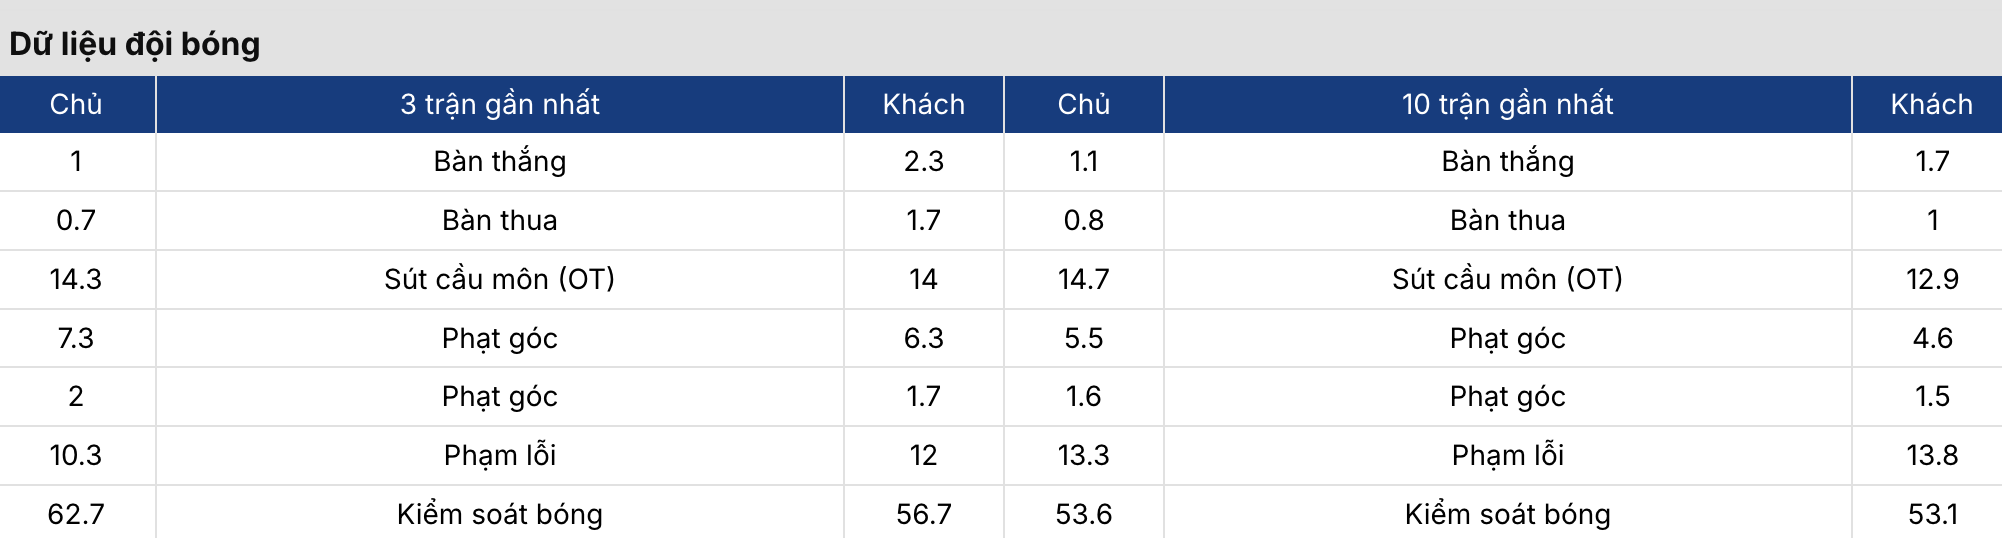
Task: Click the 0.8 goals conceded cell
Action: tap(1083, 220)
